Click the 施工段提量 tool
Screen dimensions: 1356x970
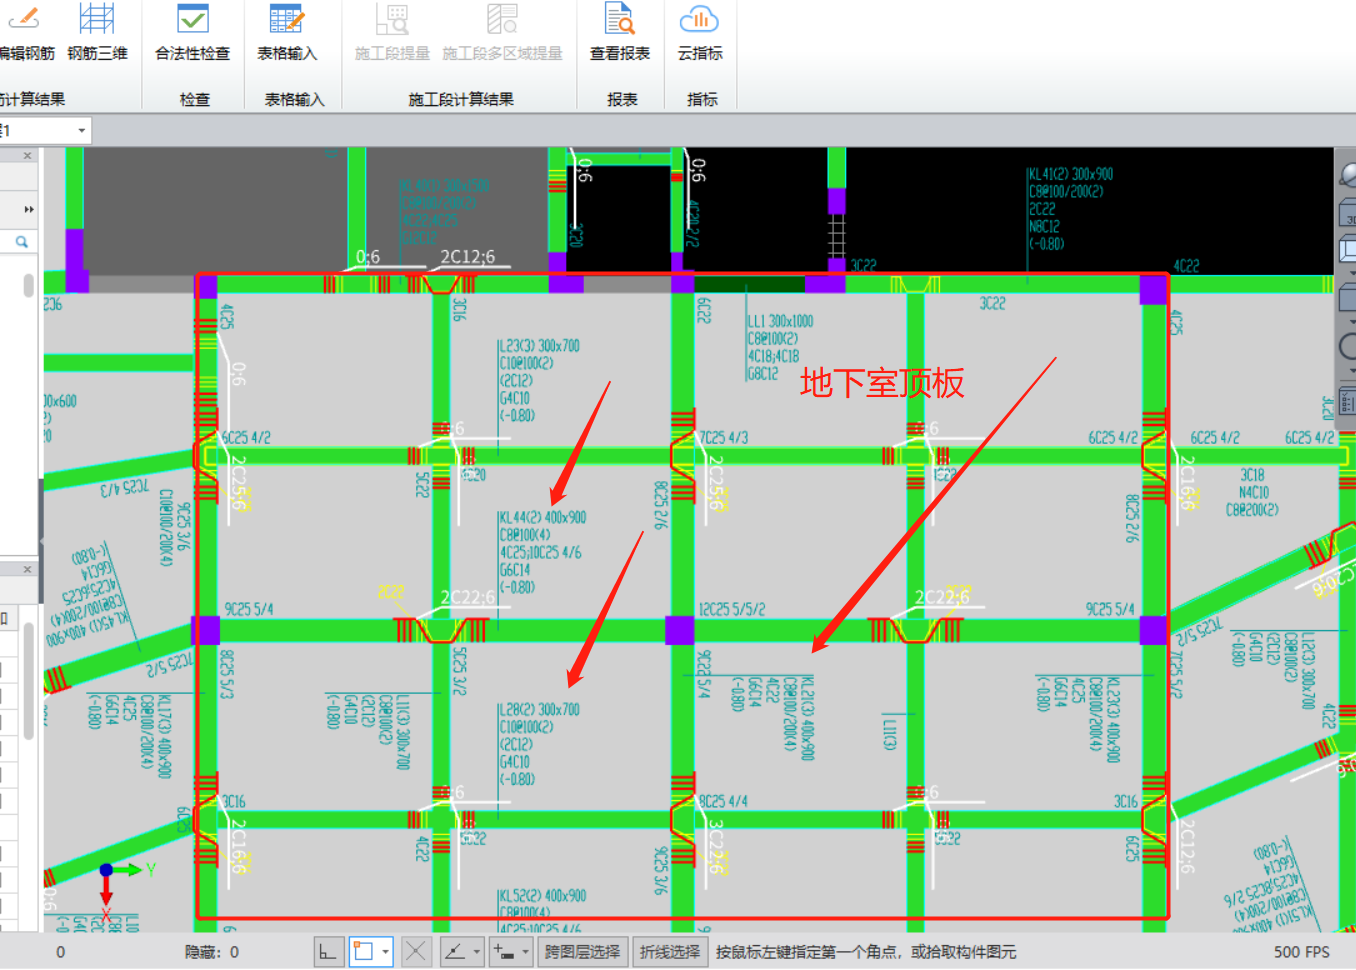pos(392,33)
